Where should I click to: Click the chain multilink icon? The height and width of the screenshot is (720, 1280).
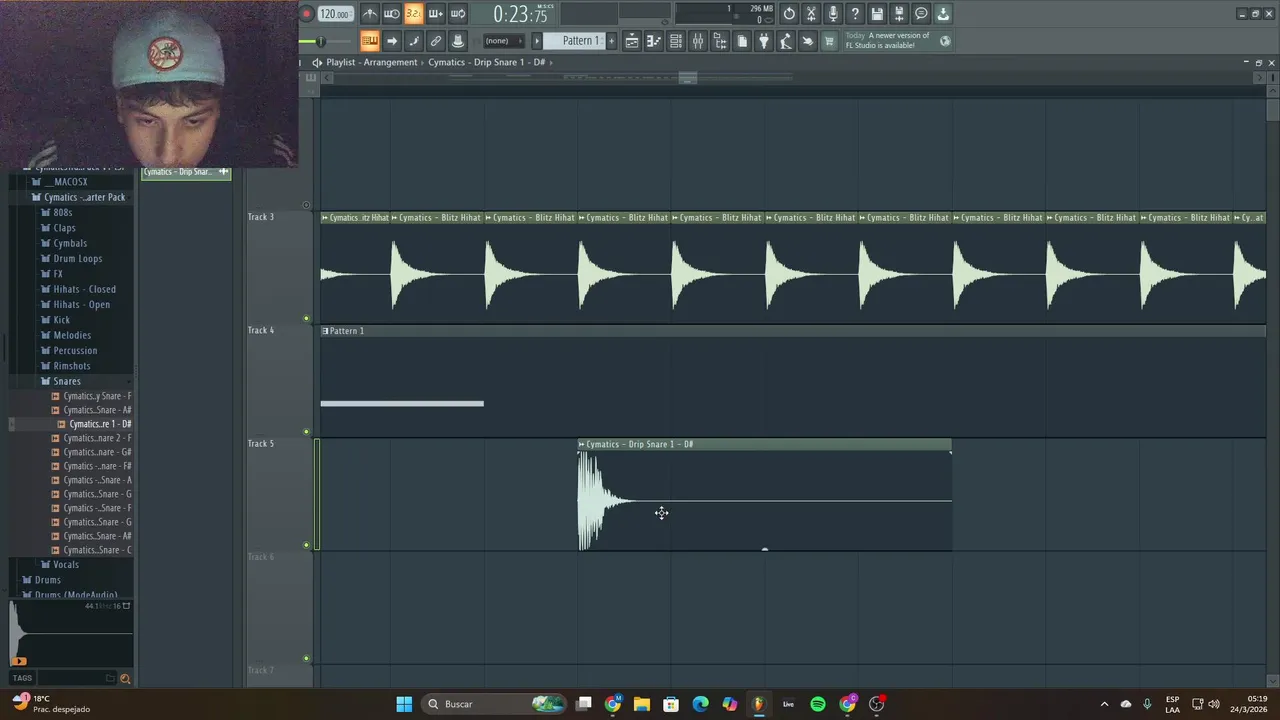tap(436, 41)
